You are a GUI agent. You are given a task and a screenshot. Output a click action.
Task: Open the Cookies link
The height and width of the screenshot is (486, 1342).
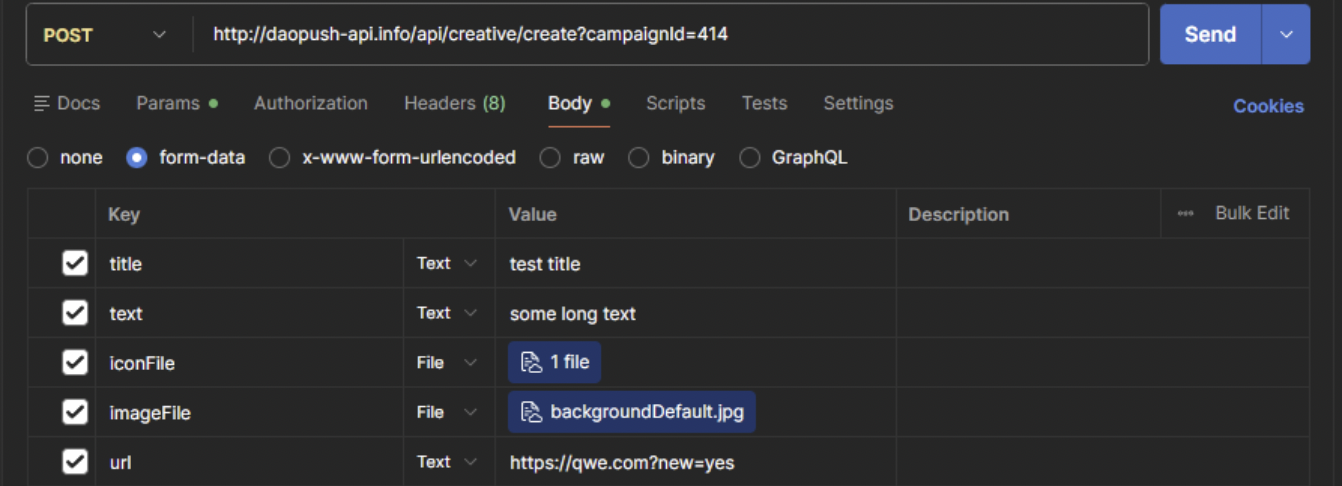pyautogui.click(x=1268, y=106)
